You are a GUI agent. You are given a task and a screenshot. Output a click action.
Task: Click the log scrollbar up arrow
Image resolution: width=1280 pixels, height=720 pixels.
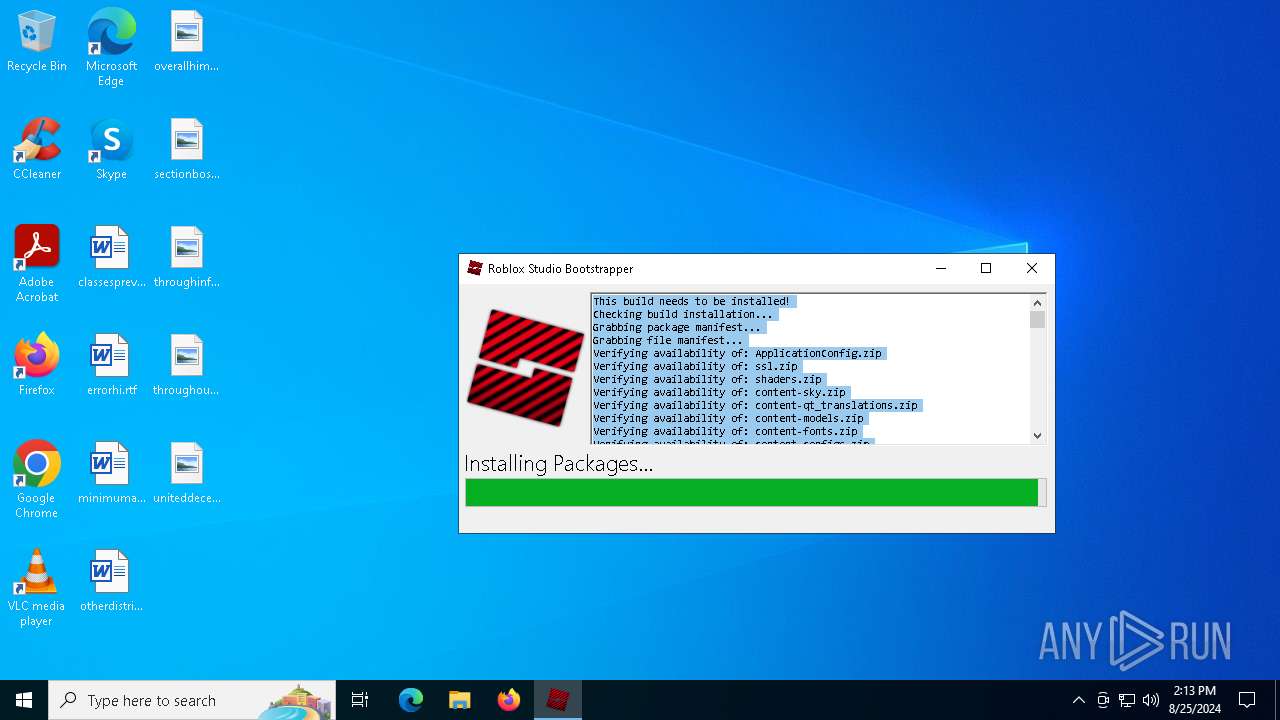[x=1037, y=302]
